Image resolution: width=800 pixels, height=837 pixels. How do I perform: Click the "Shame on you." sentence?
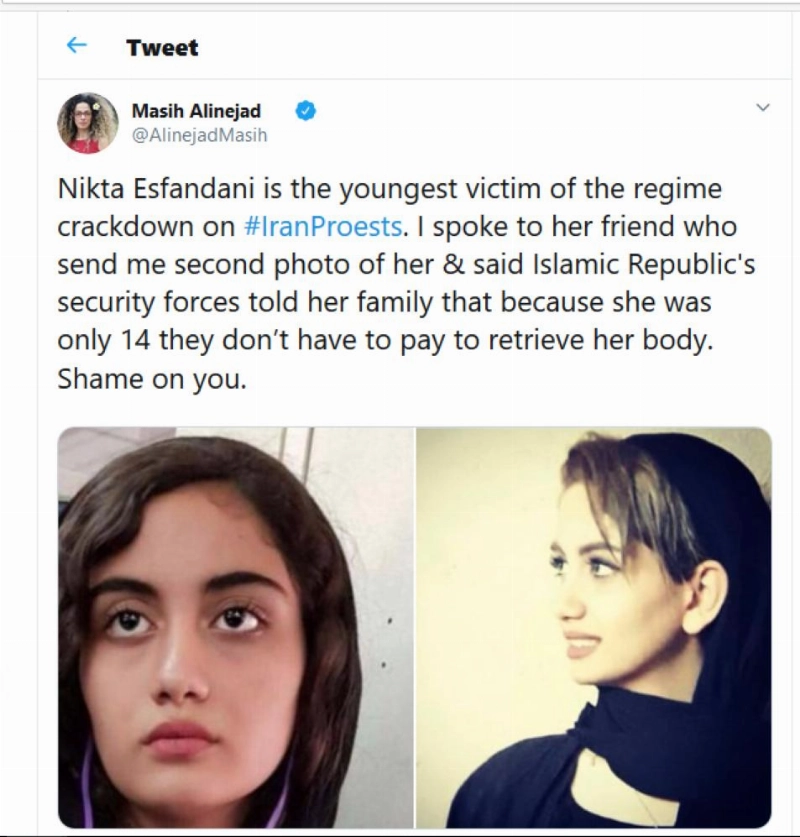coord(152,379)
